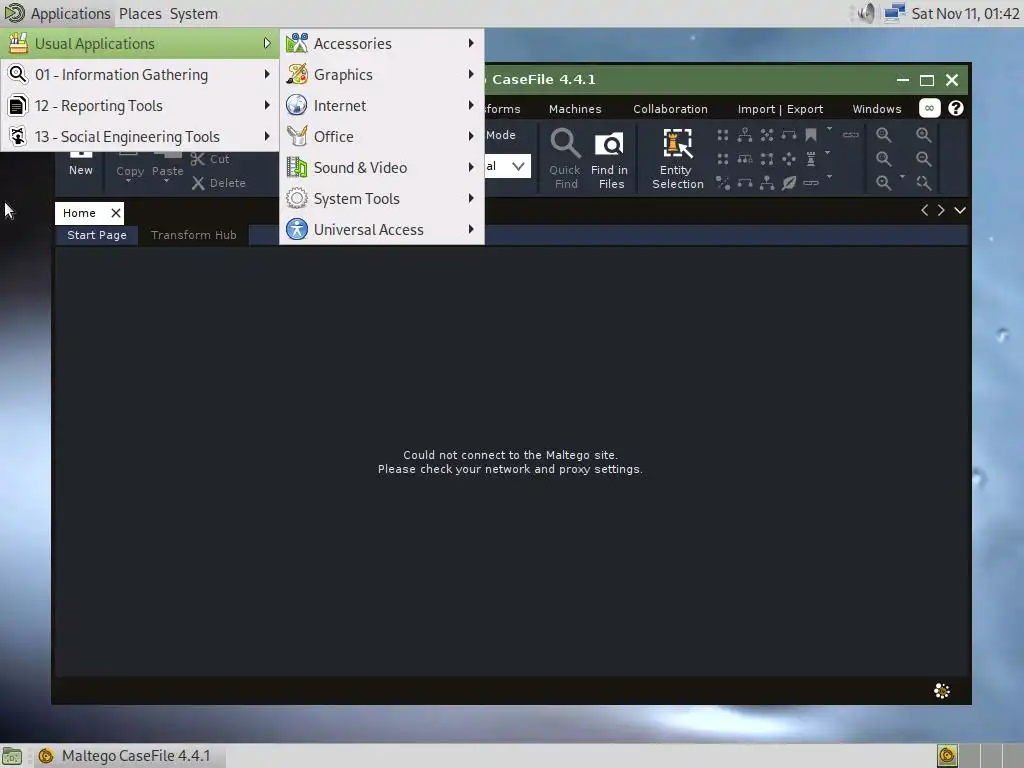Open 01 - Information Gathering submenu
The image size is (1024, 768).
140,74
